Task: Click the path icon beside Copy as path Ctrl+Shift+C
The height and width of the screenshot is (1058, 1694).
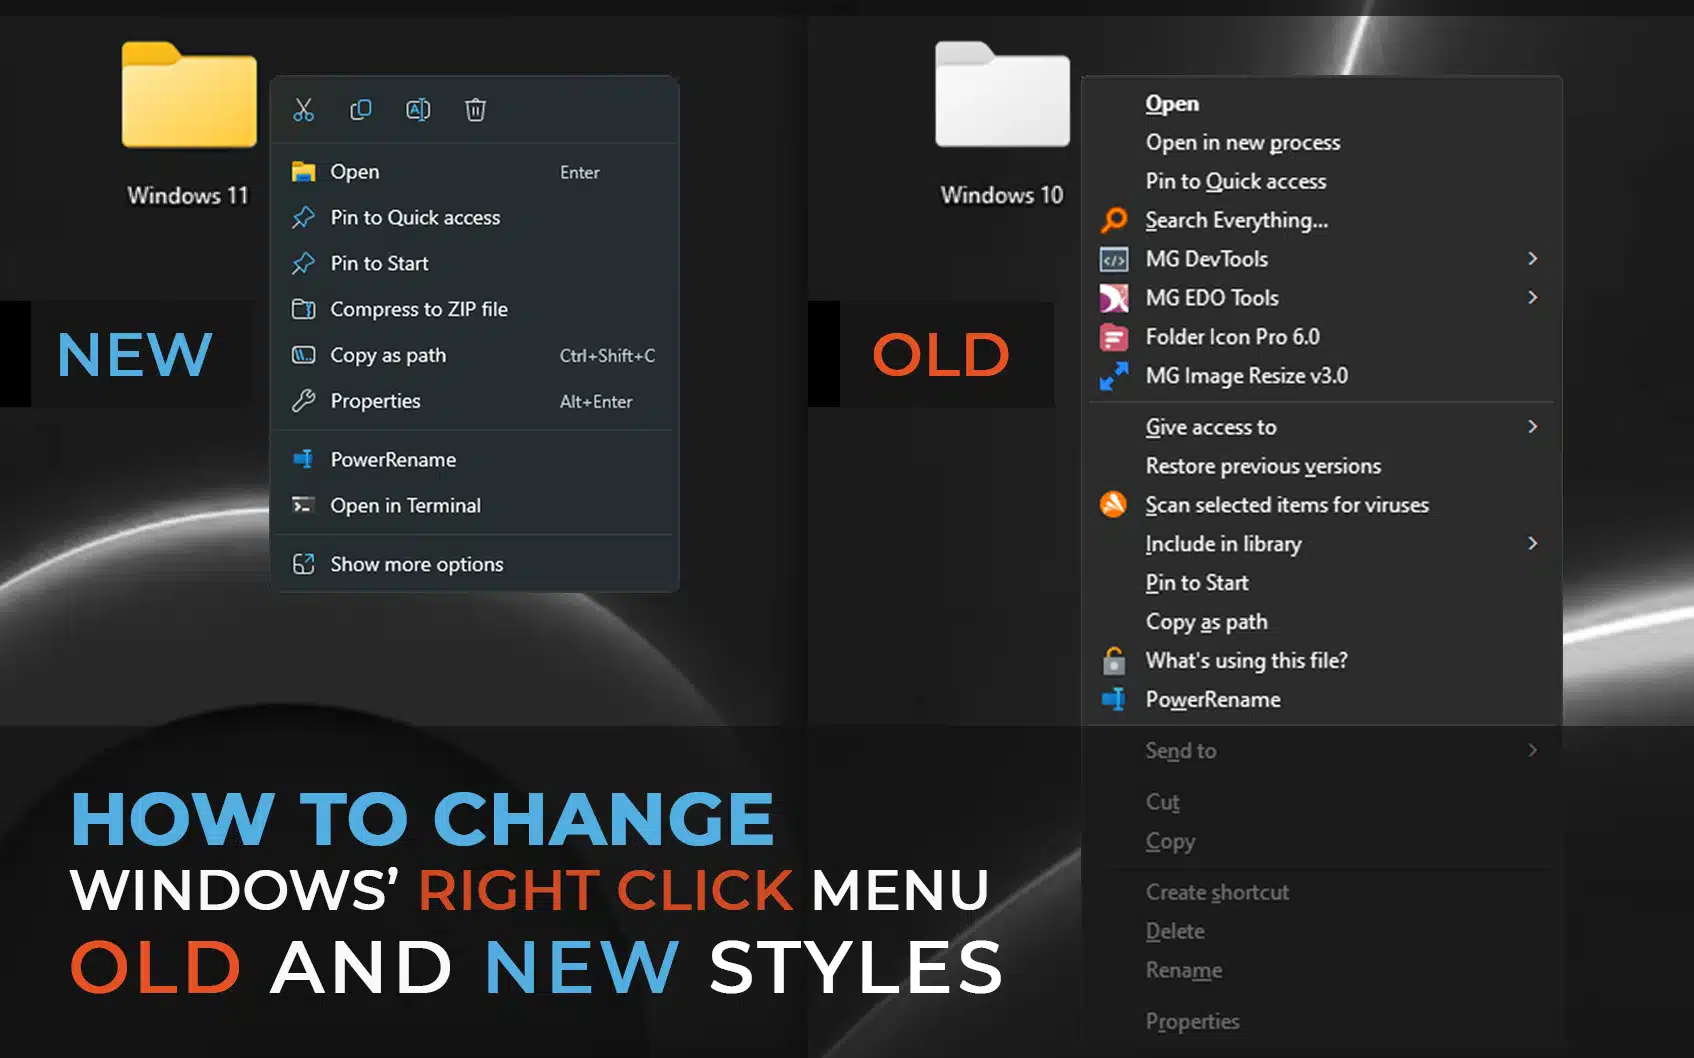Action: pos(303,355)
